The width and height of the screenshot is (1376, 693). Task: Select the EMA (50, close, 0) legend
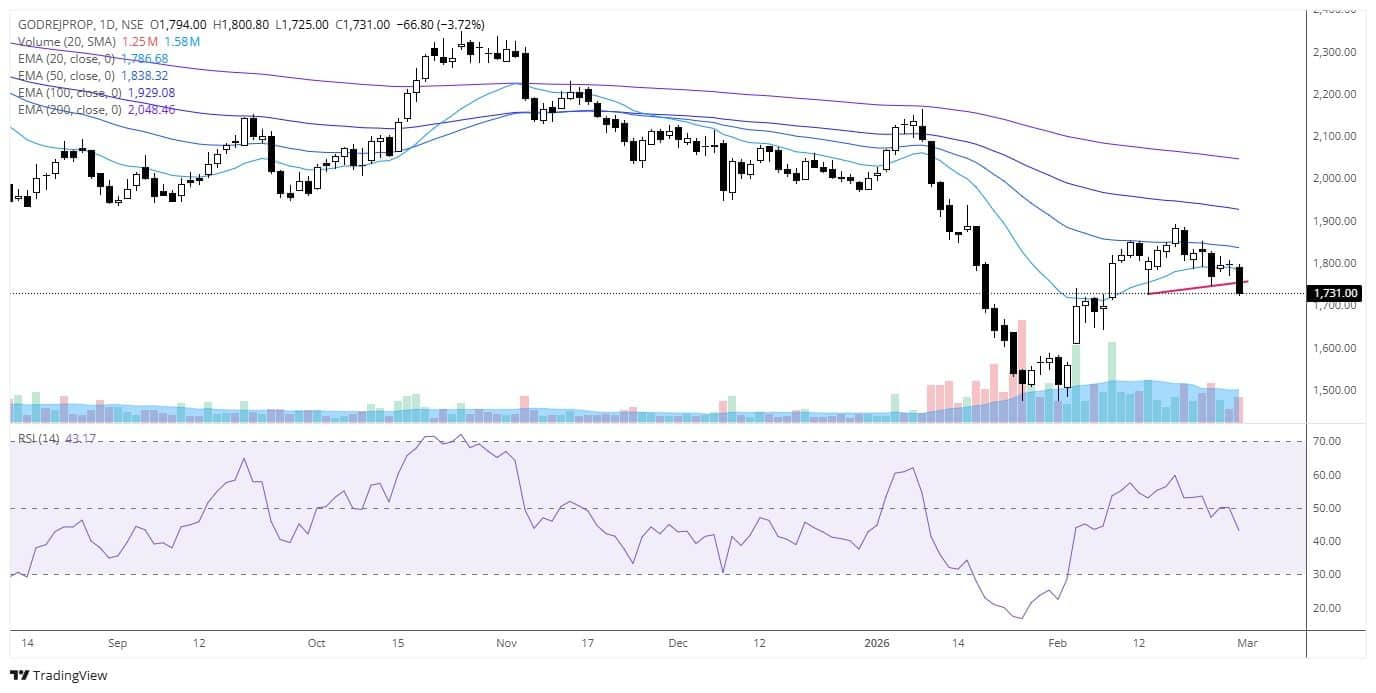click(67, 75)
